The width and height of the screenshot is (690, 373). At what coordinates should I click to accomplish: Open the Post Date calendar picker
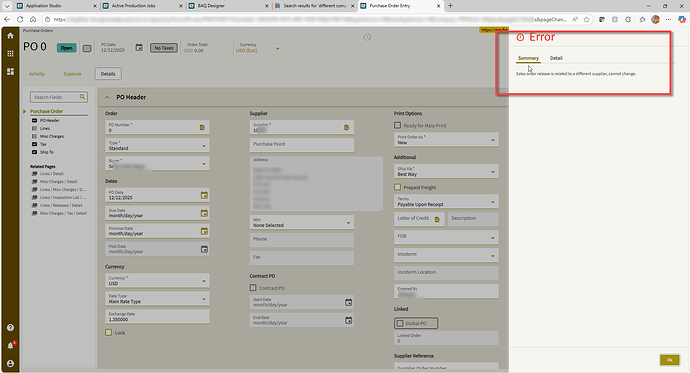click(x=204, y=249)
